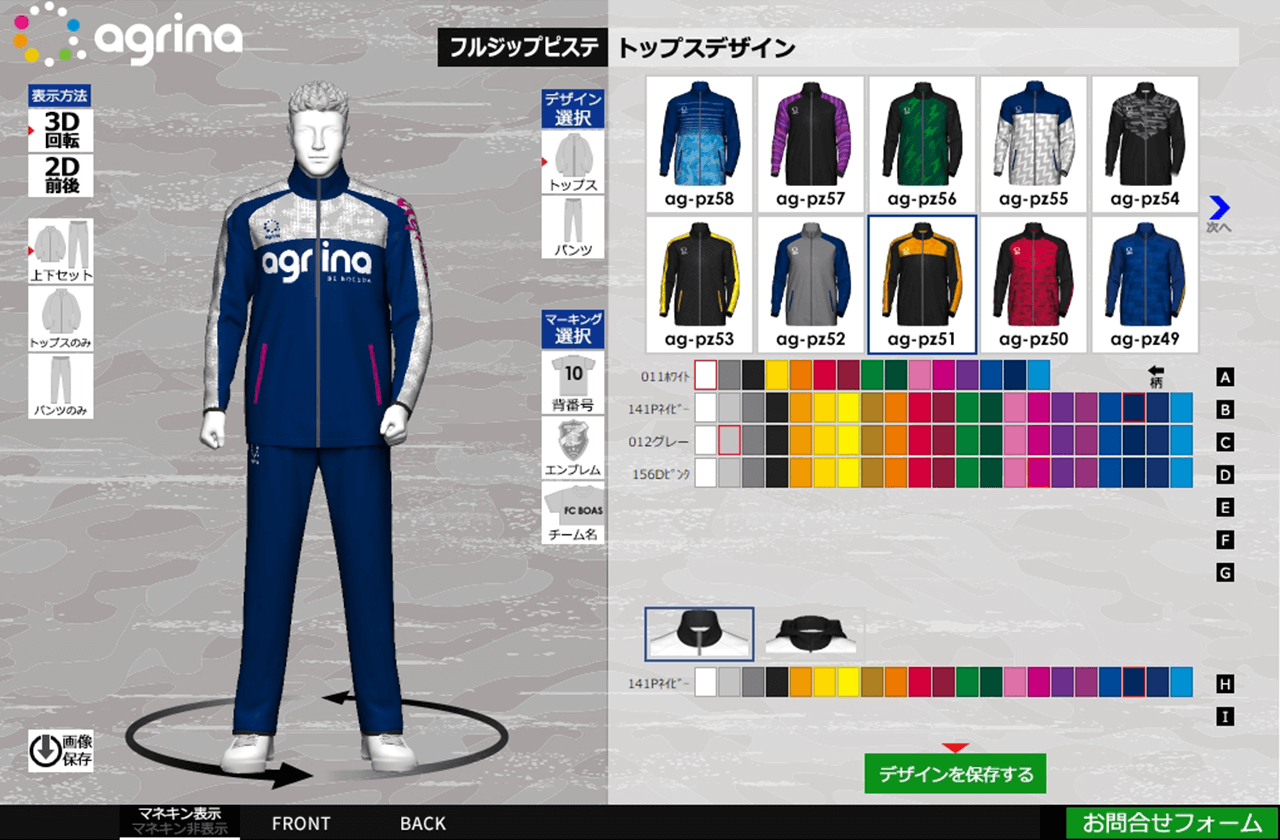
Task: Select white swatch in row B
Action: coord(706,407)
